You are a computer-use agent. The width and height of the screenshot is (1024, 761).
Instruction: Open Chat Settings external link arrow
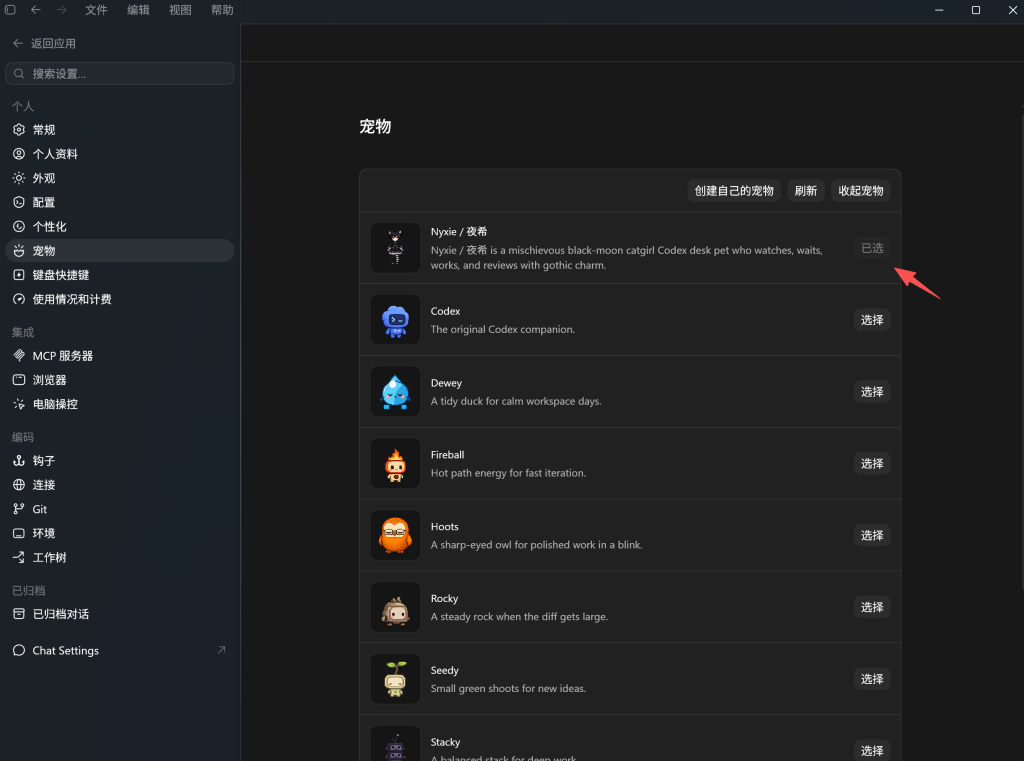click(221, 650)
